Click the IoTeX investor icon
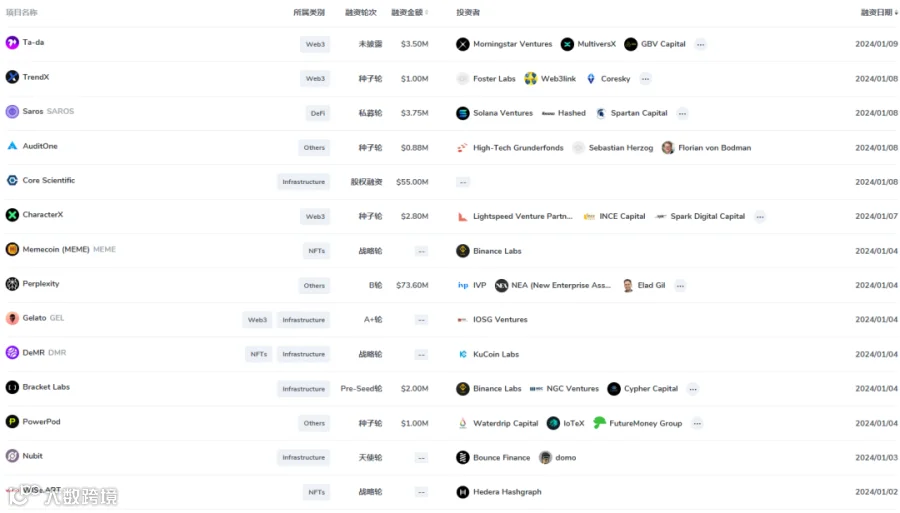 pyautogui.click(x=553, y=423)
